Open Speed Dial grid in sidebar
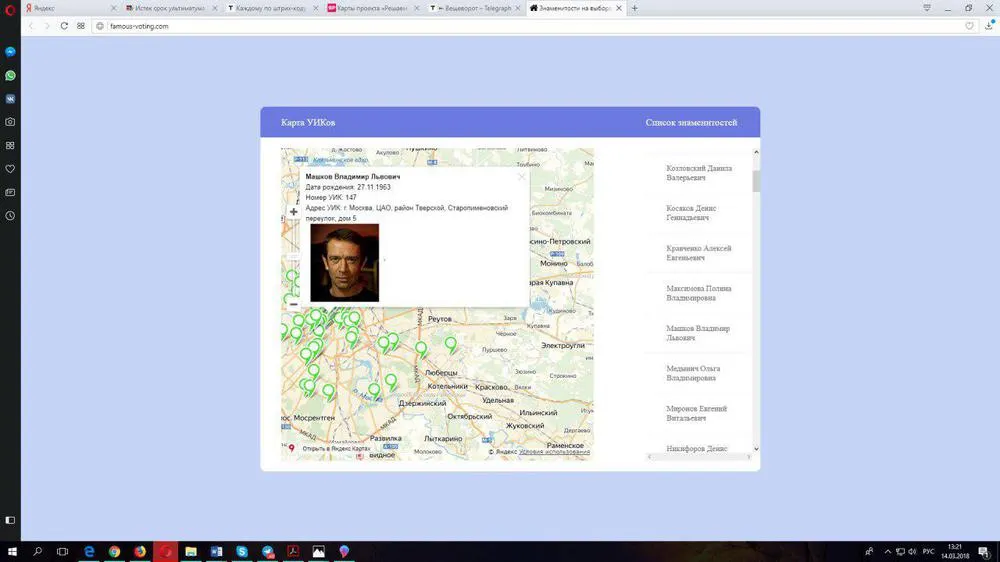This screenshot has width=1000, height=562. 10,145
